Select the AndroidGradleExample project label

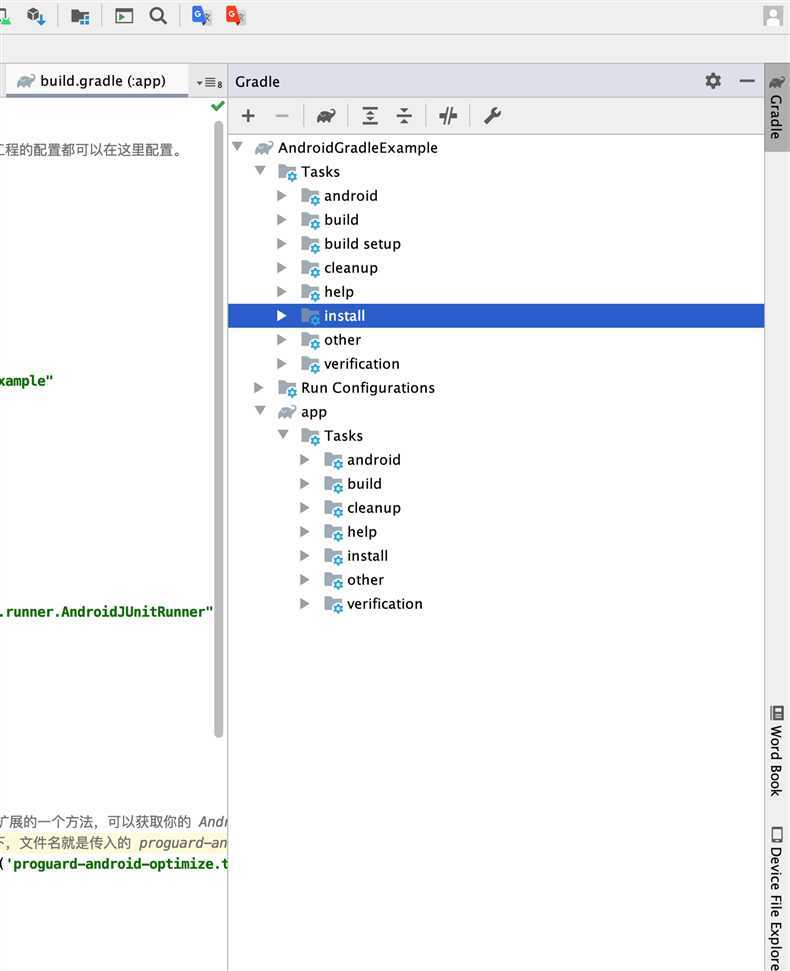358,148
